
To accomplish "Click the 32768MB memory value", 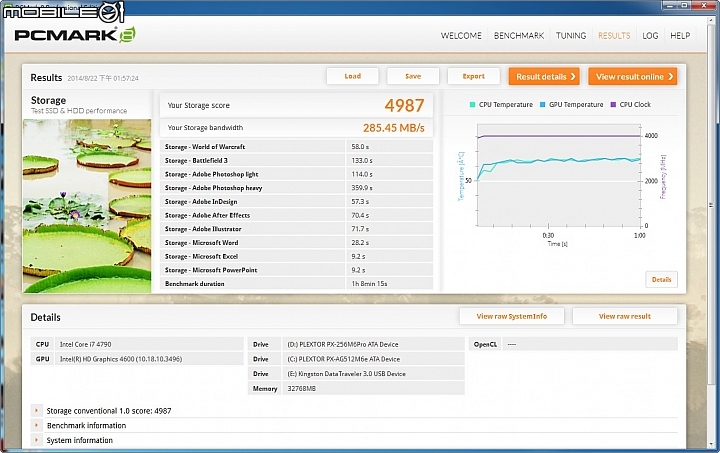I will (373, 388).
